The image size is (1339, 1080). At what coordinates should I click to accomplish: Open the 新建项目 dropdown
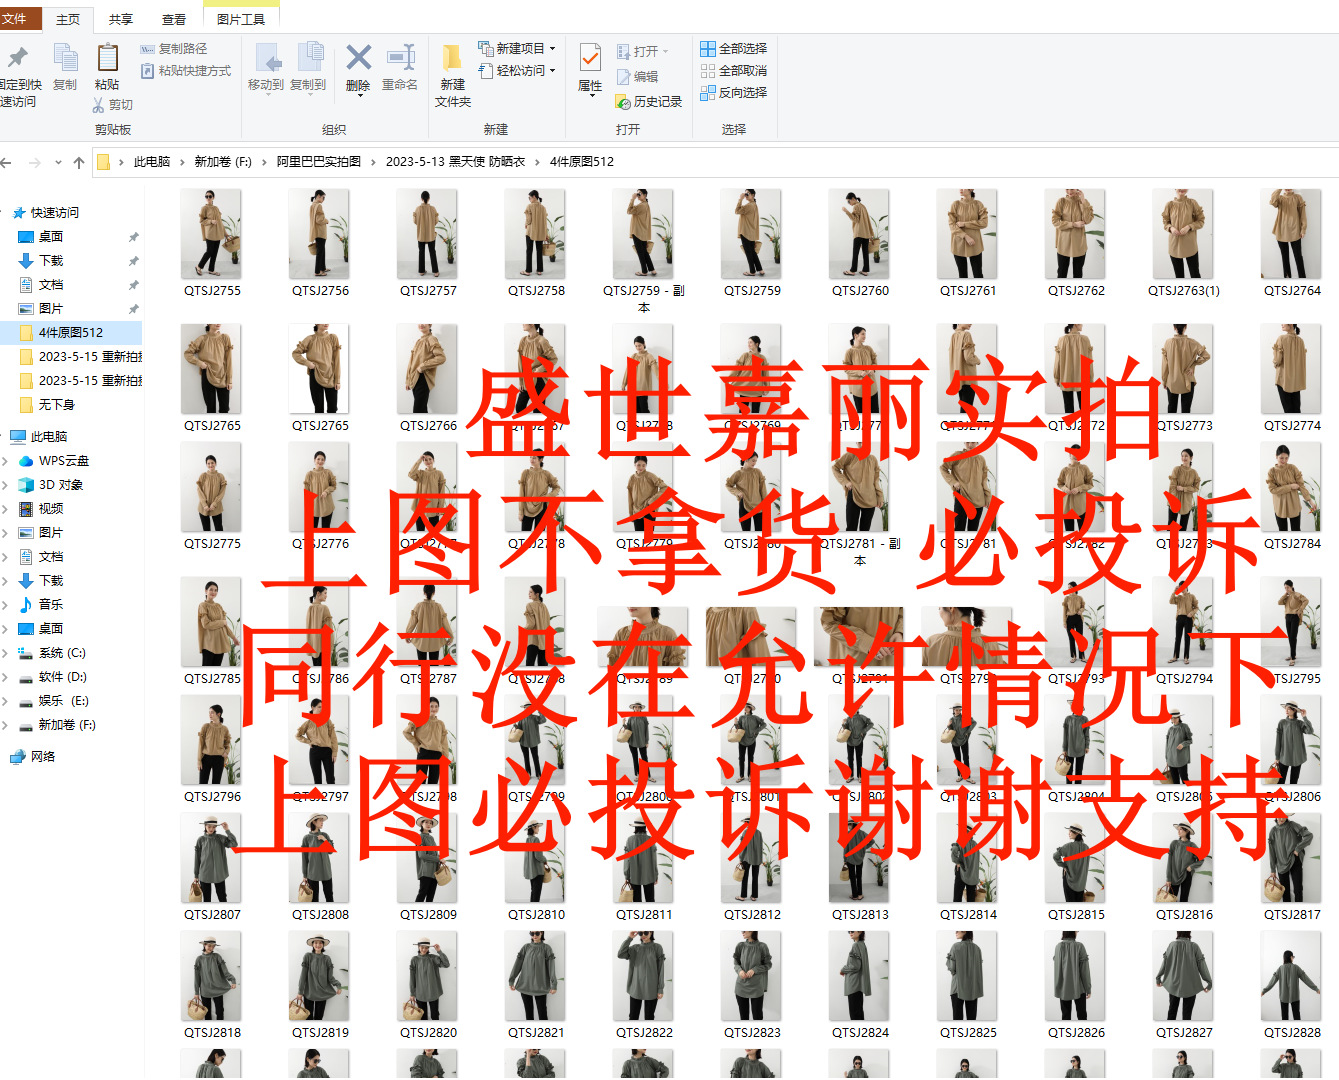(x=516, y=48)
